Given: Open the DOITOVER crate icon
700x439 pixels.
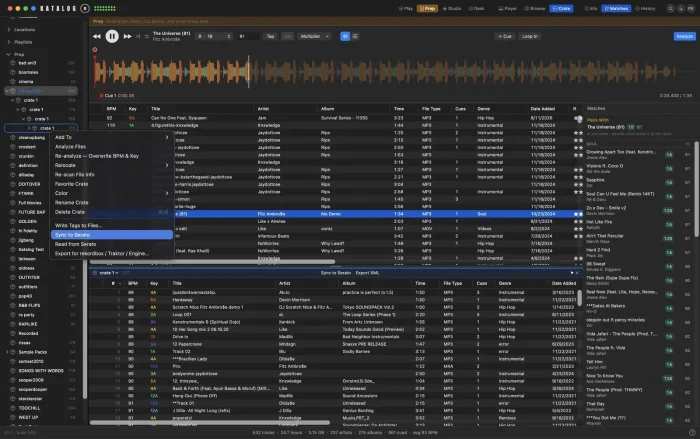Looking at the screenshot, I should pyautogui.click(x=13, y=184).
